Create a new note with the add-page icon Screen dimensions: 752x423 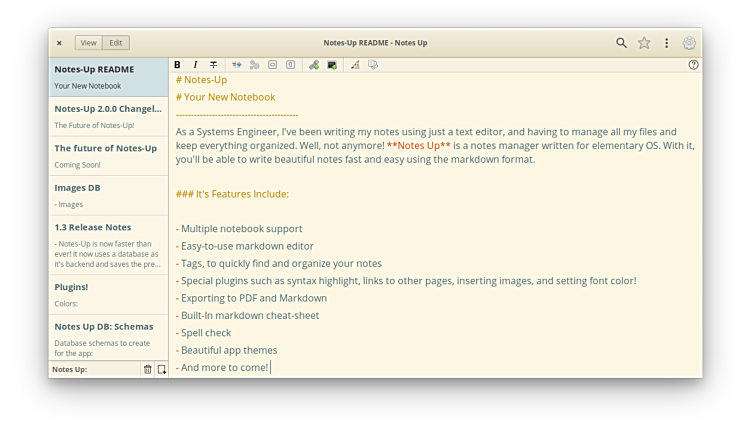[161, 369]
